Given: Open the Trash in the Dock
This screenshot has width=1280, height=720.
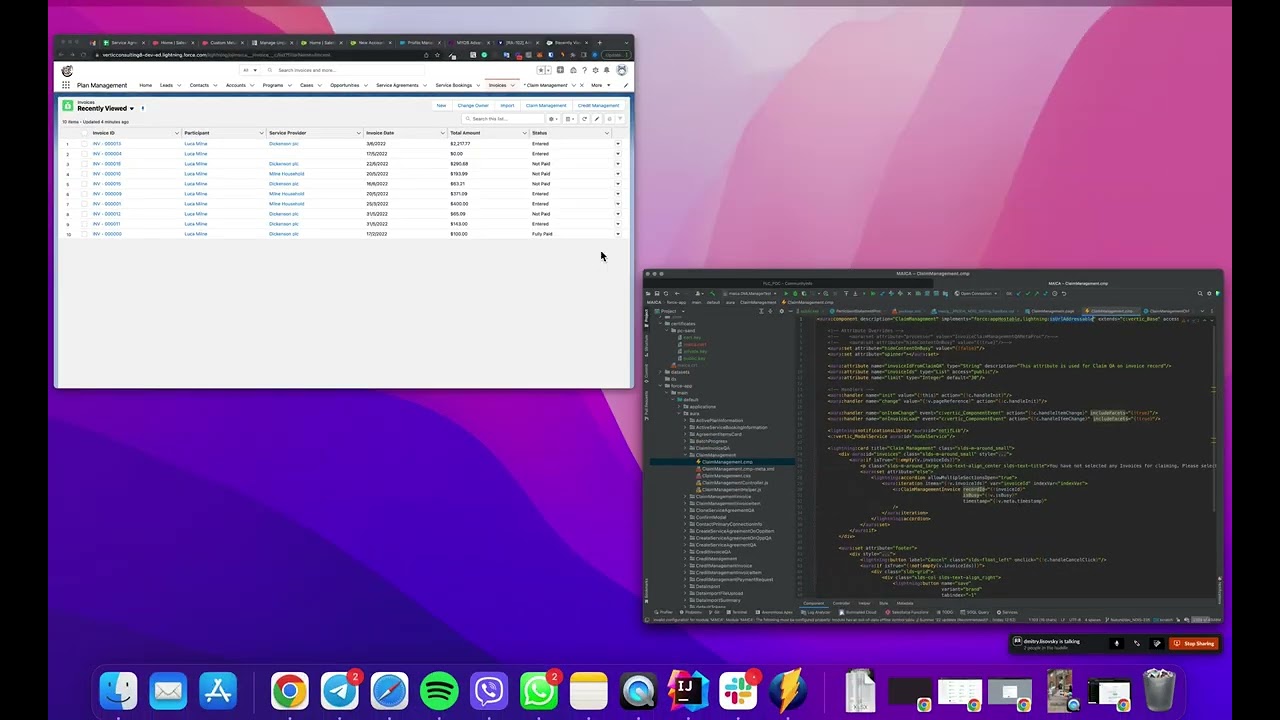Looking at the screenshot, I should [x=1159, y=691].
